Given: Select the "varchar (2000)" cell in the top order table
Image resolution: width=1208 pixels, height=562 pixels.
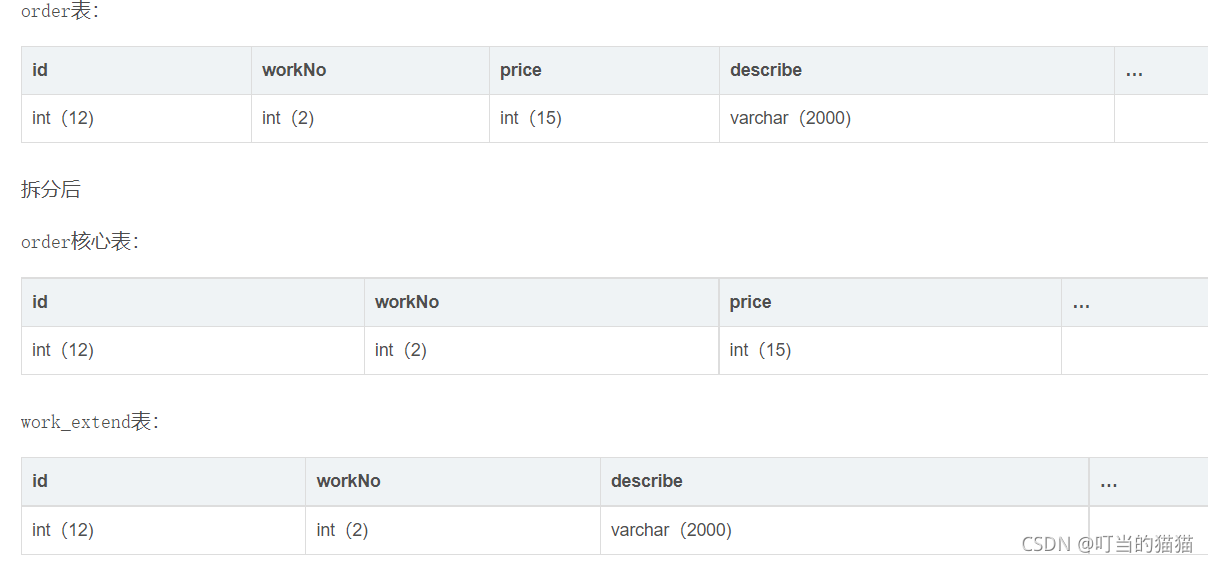Looking at the screenshot, I should 790,118.
